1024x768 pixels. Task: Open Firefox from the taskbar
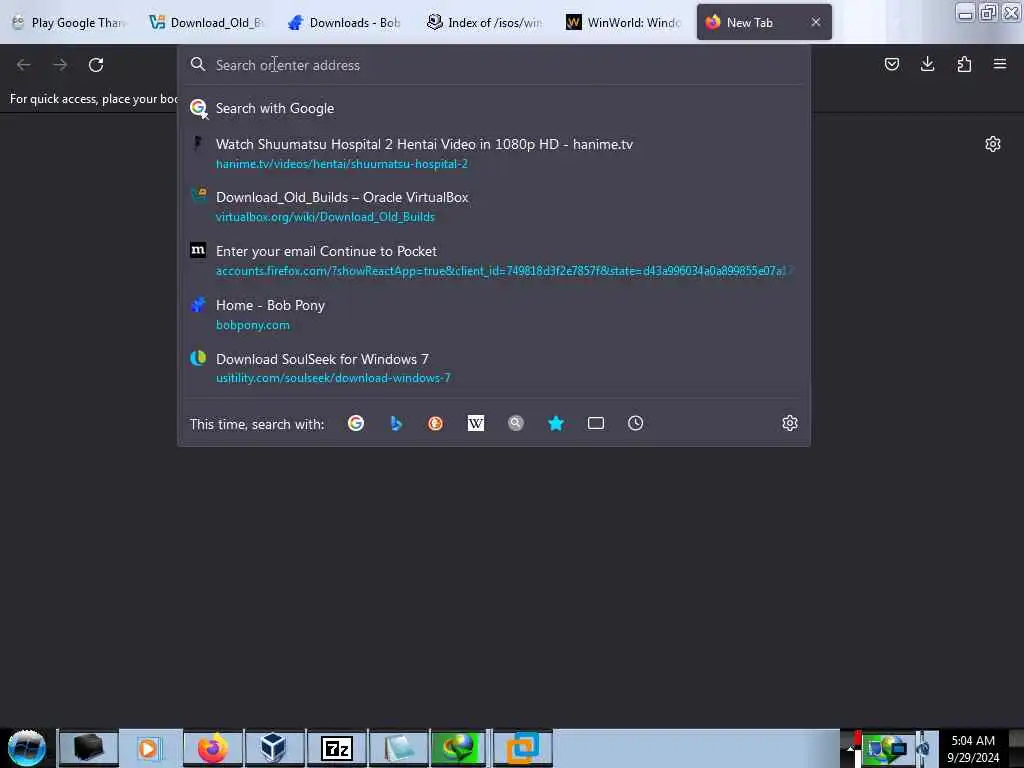[213, 748]
